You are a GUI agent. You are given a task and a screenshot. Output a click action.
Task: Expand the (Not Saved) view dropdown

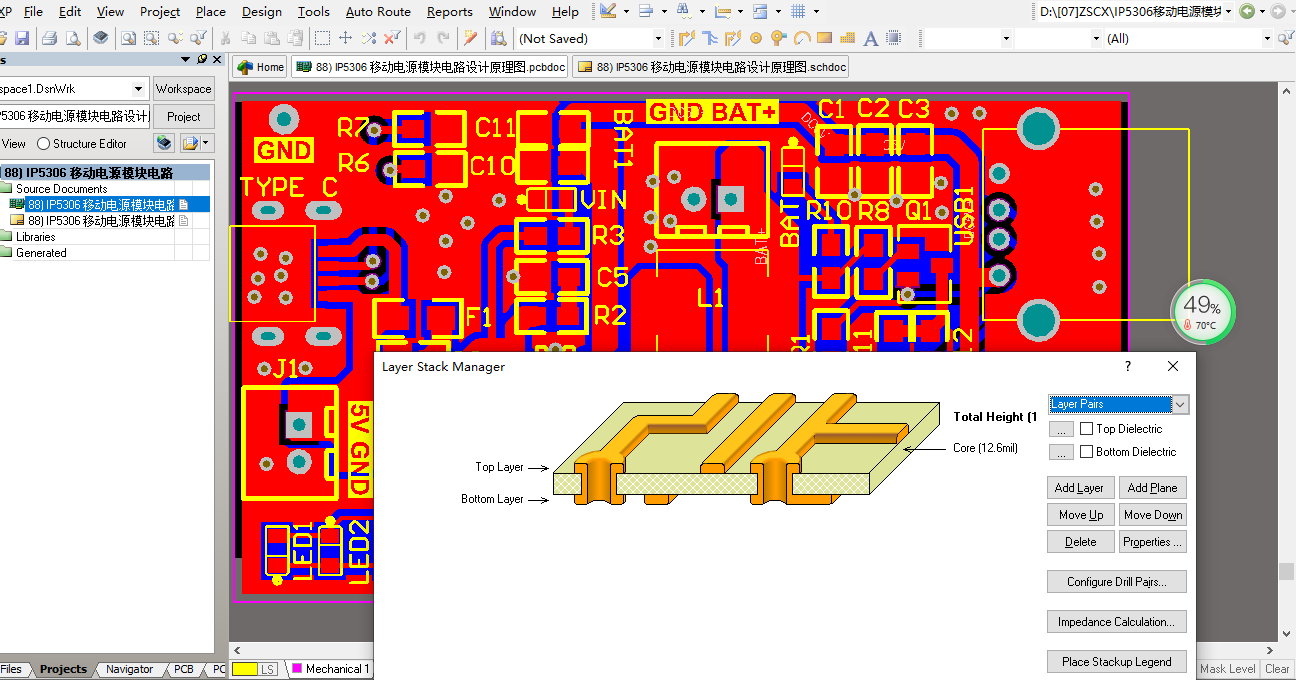pos(658,39)
